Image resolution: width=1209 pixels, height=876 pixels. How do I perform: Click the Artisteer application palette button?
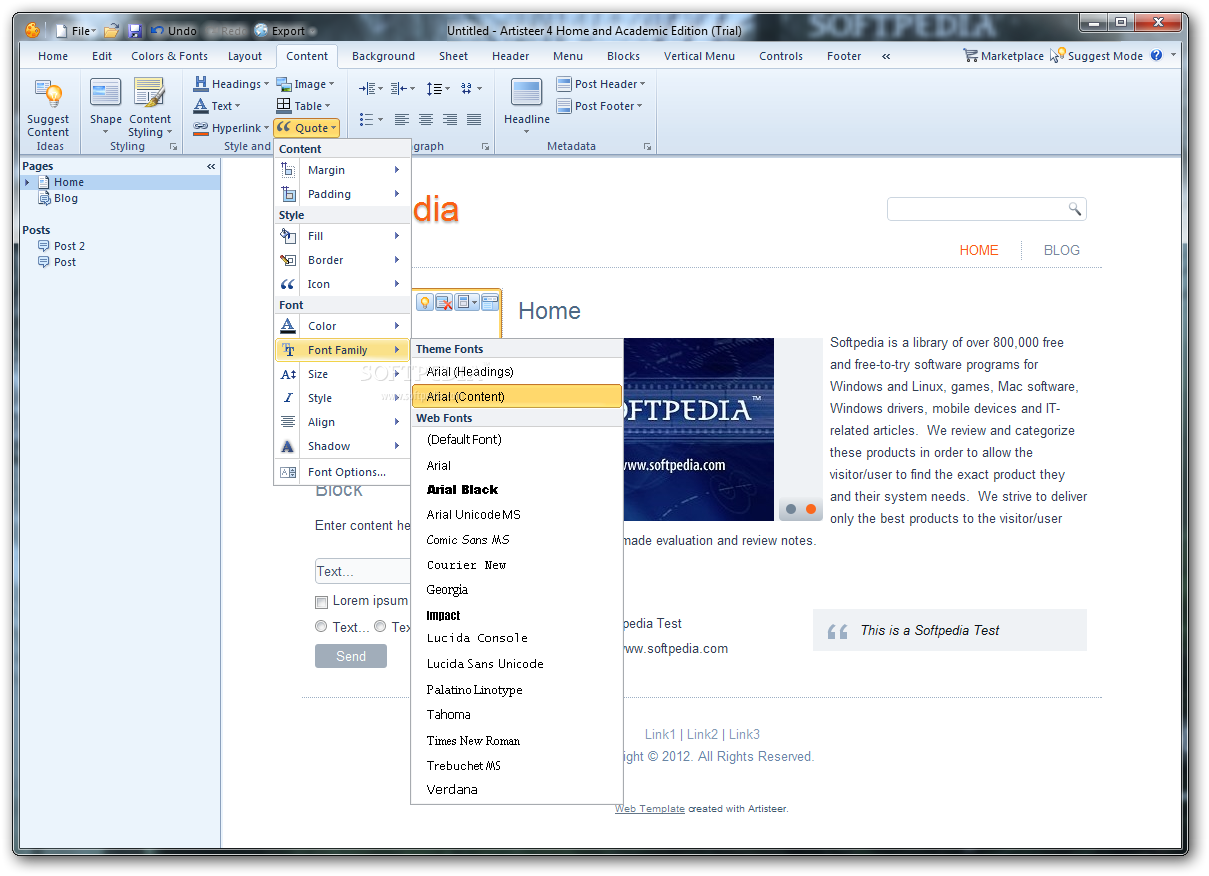coord(32,30)
